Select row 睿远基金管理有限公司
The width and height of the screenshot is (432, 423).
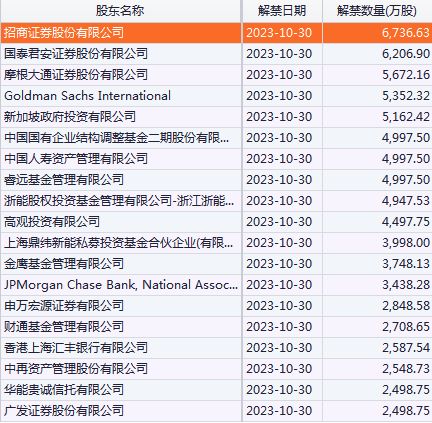[x=216, y=180]
